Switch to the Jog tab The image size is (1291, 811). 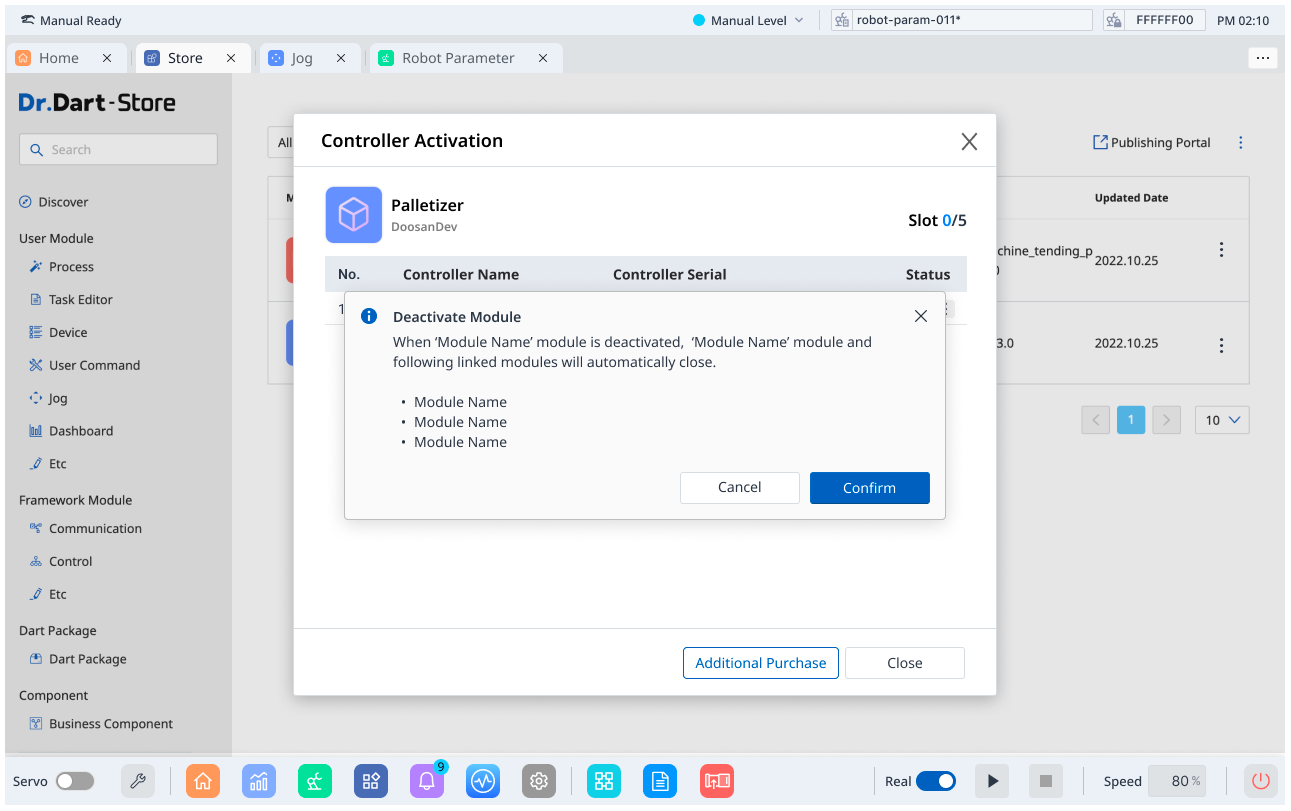tap(301, 58)
